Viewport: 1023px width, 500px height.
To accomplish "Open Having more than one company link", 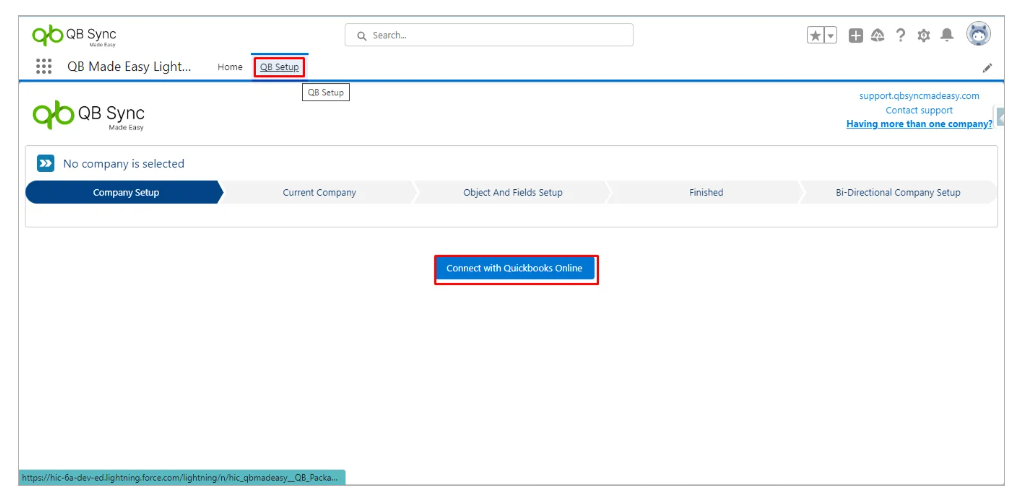I will point(919,124).
